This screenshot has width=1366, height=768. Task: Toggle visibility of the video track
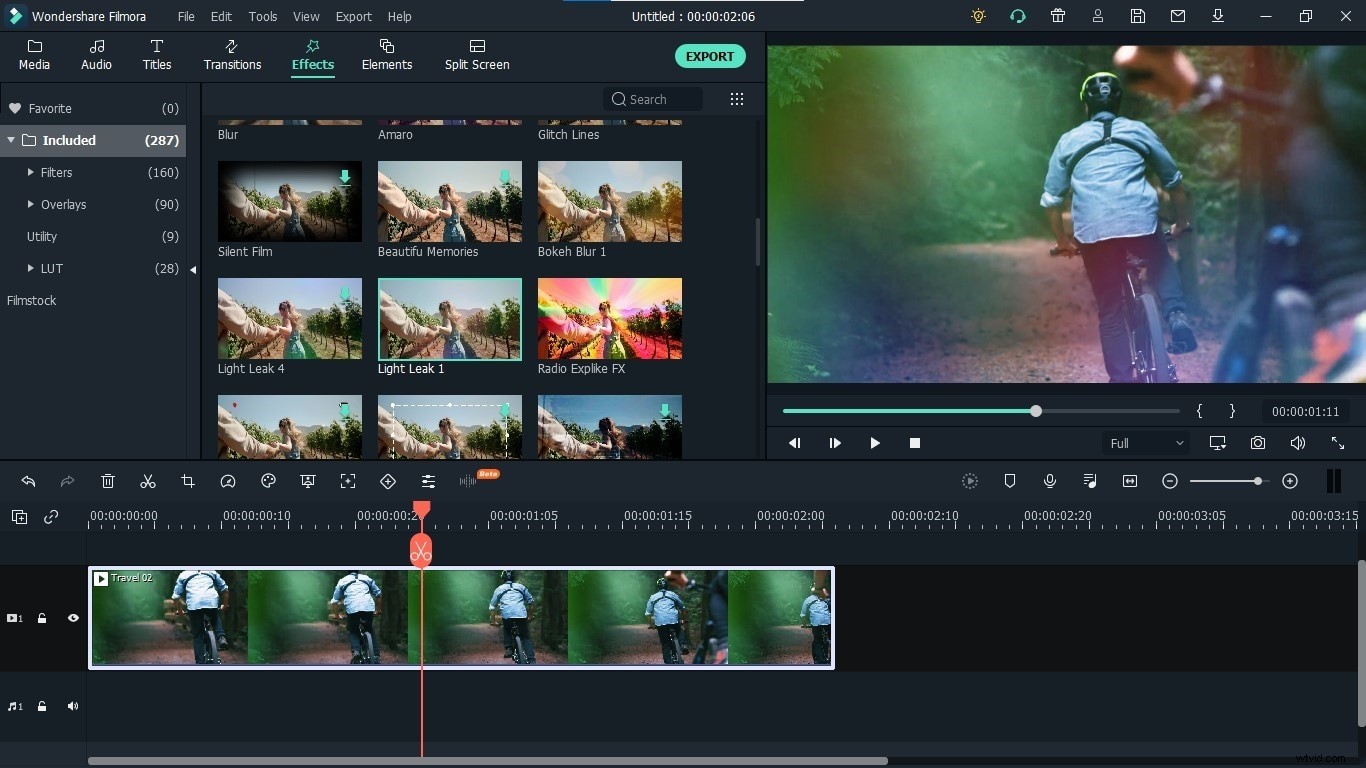tap(72, 618)
